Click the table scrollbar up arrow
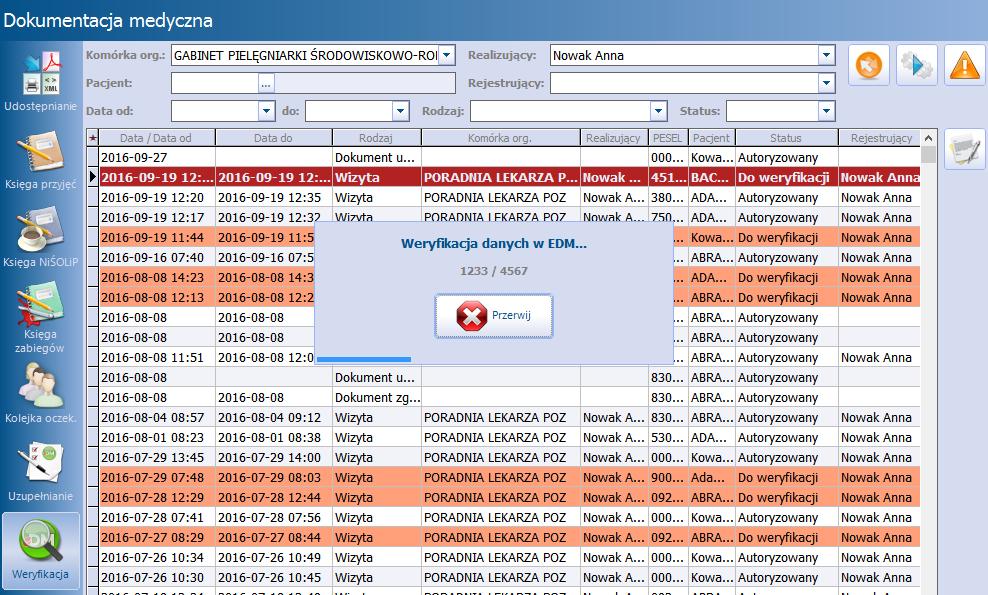This screenshot has width=988, height=595. click(x=928, y=138)
